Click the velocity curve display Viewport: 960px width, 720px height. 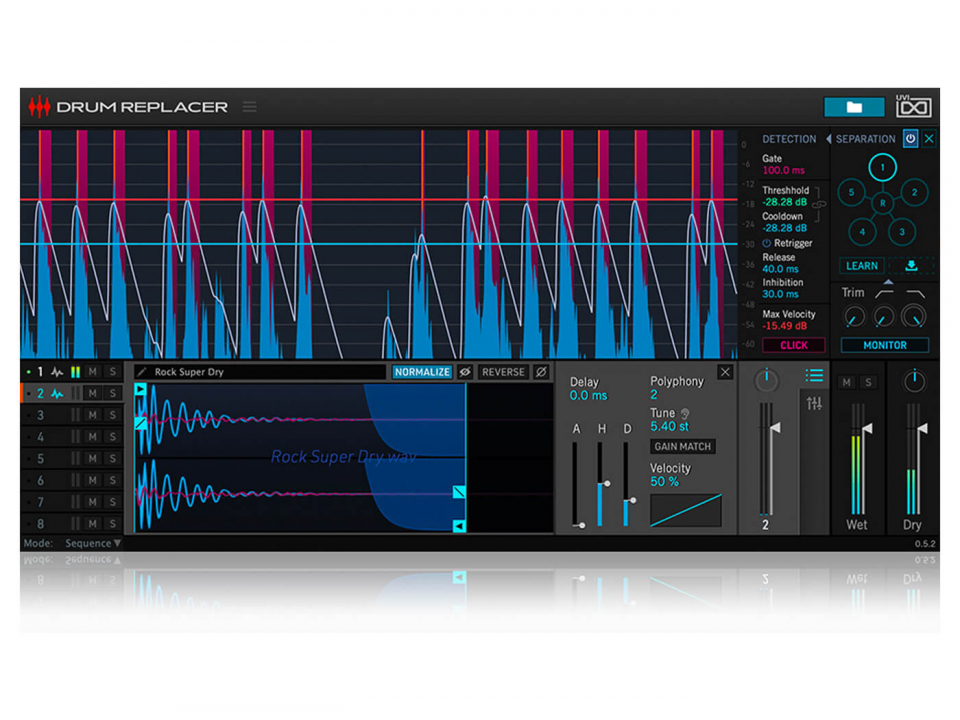[686, 510]
